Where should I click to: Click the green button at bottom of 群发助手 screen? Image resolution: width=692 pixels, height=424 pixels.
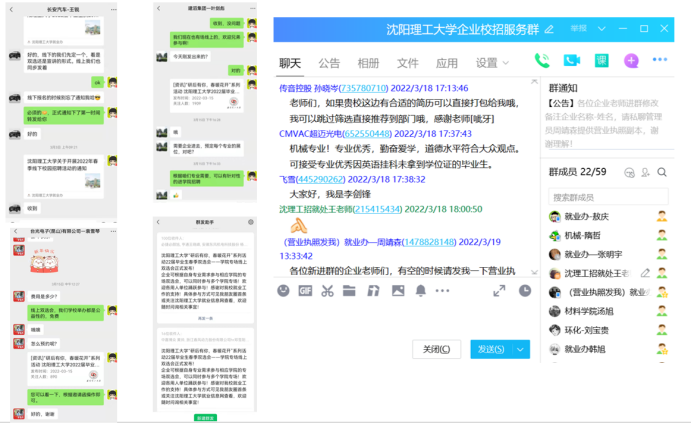pos(205,417)
